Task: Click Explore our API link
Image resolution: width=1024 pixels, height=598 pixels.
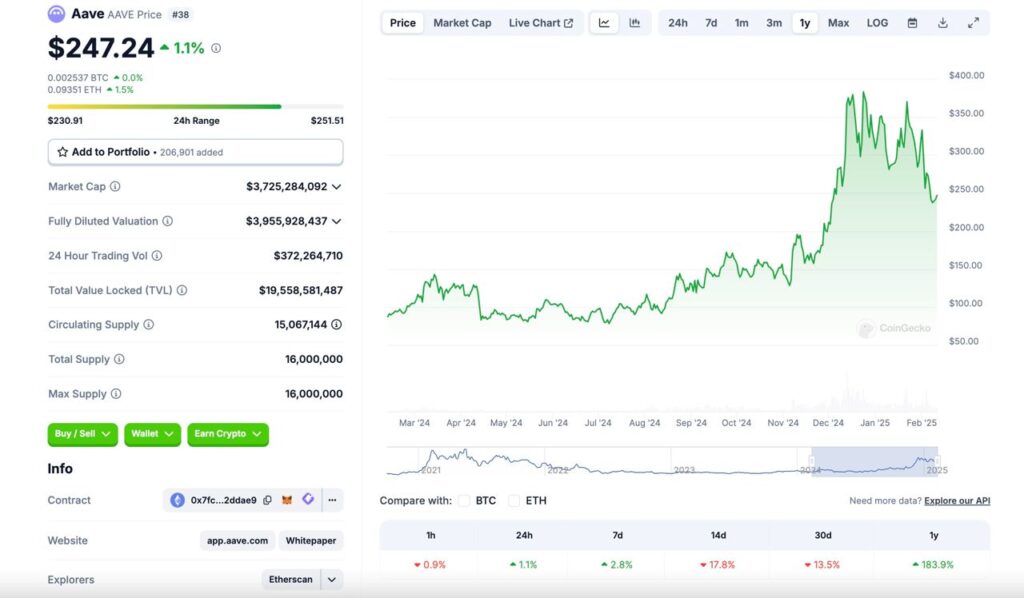Action: click(957, 501)
